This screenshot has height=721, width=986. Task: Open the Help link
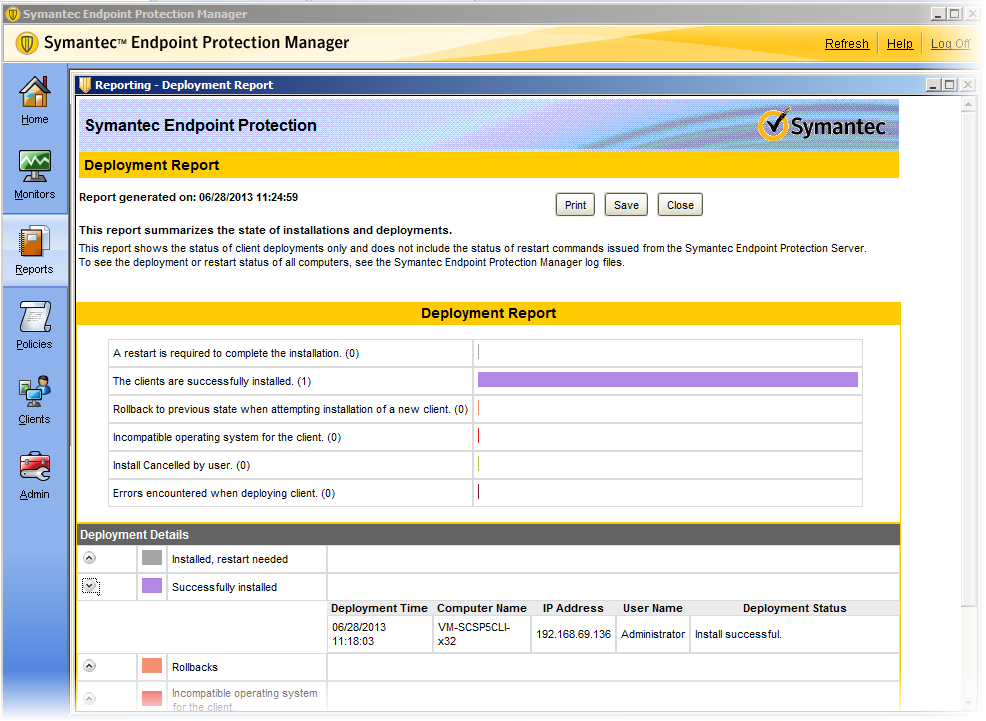tap(899, 43)
